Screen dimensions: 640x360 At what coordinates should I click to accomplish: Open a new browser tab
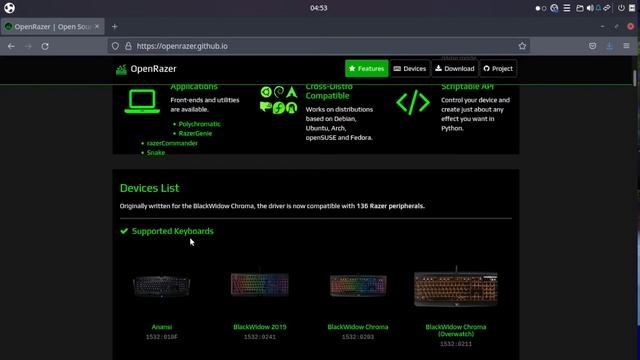(x=115, y=27)
